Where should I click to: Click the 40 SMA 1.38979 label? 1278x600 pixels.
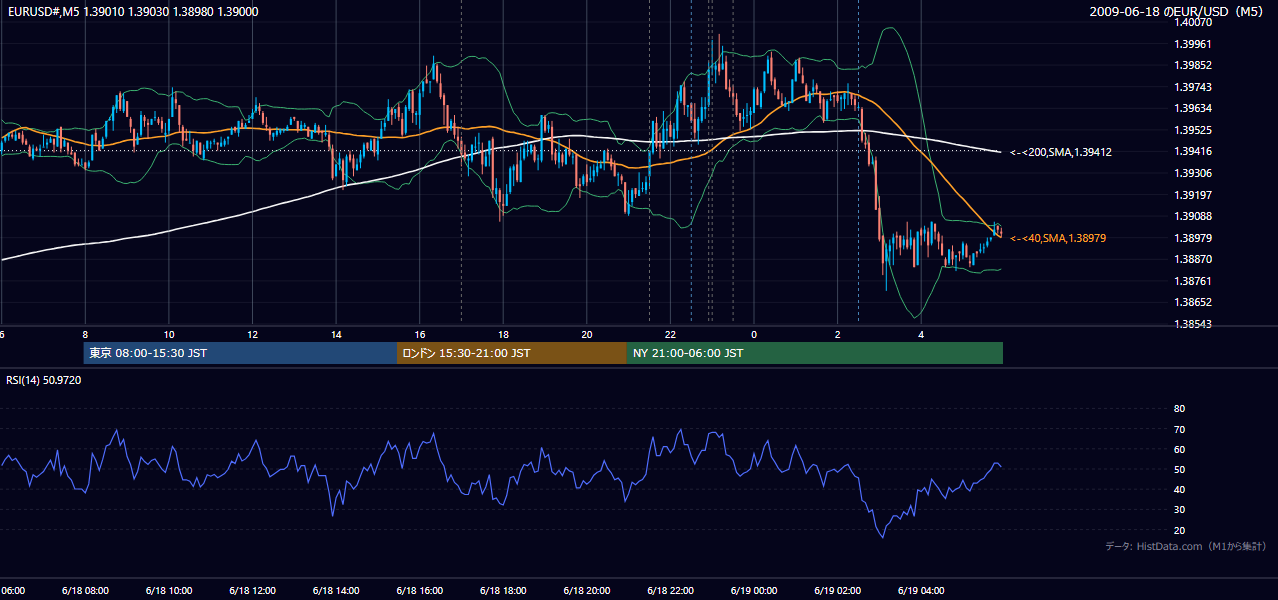click(x=1060, y=238)
